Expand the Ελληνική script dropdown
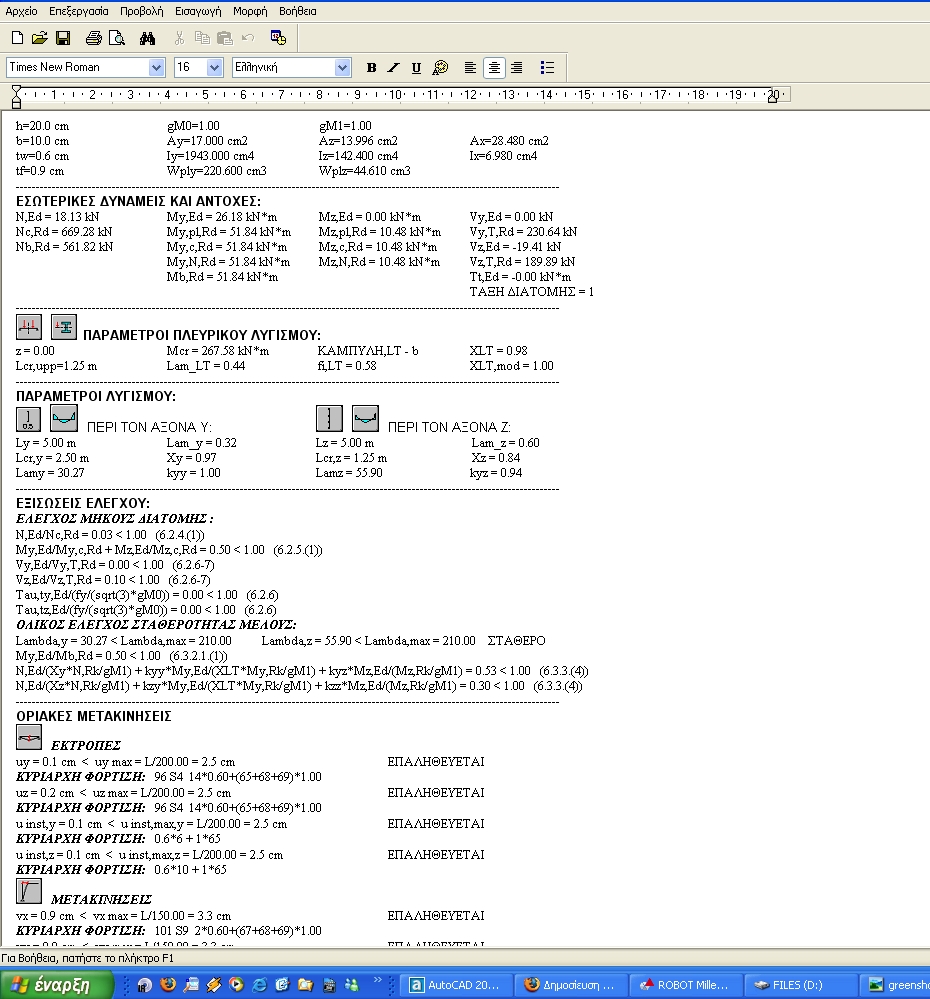 click(343, 68)
